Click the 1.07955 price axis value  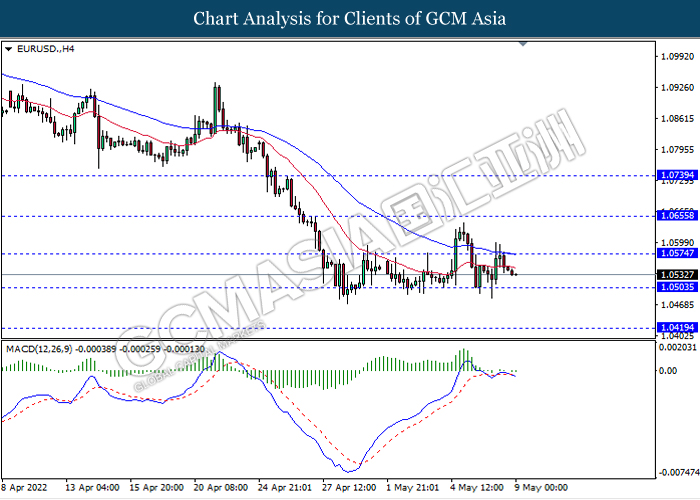[677, 150]
